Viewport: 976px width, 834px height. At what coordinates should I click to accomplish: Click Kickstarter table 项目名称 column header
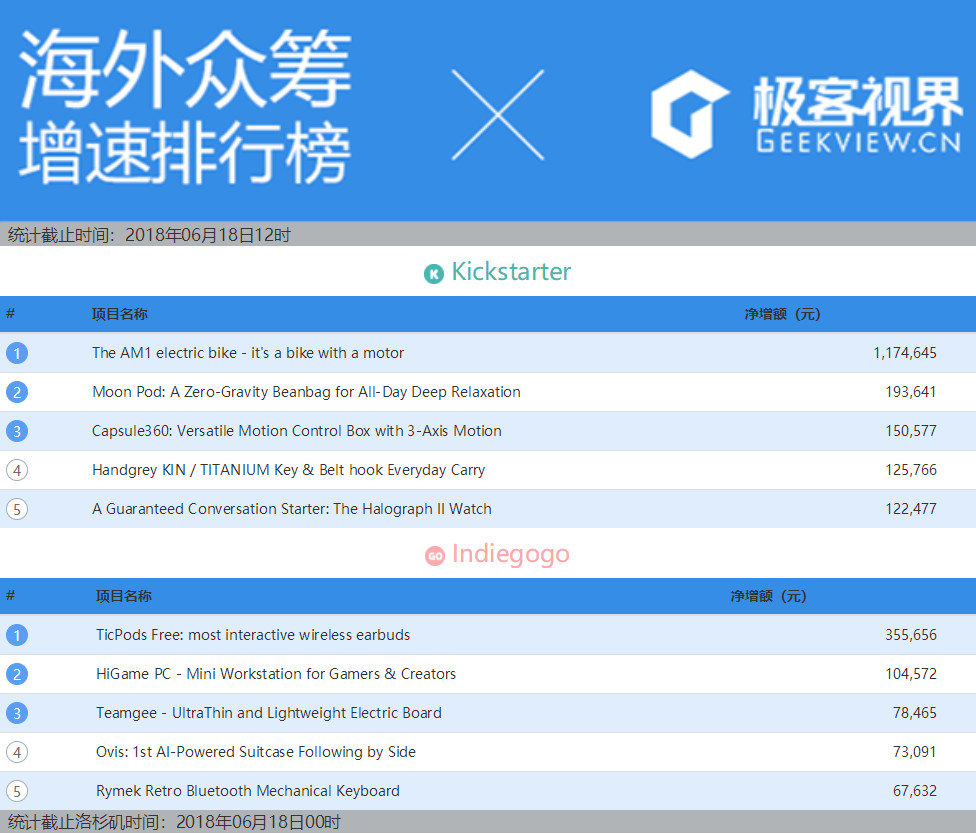click(x=120, y=314)
